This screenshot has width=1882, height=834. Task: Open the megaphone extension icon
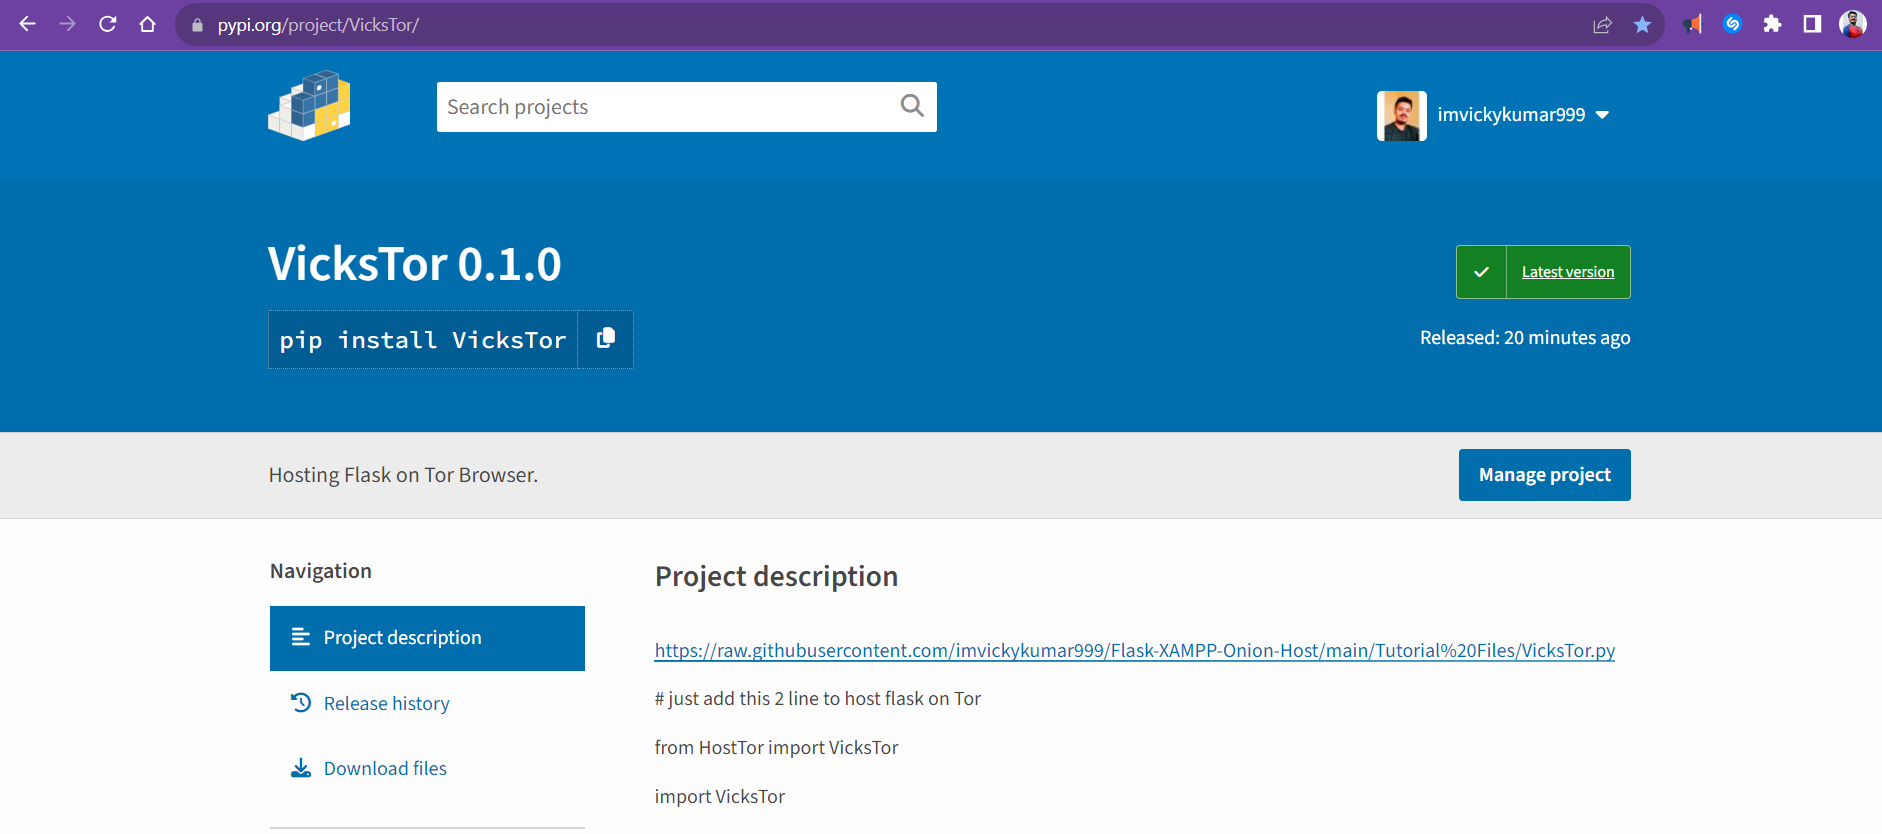[1692, 24]
